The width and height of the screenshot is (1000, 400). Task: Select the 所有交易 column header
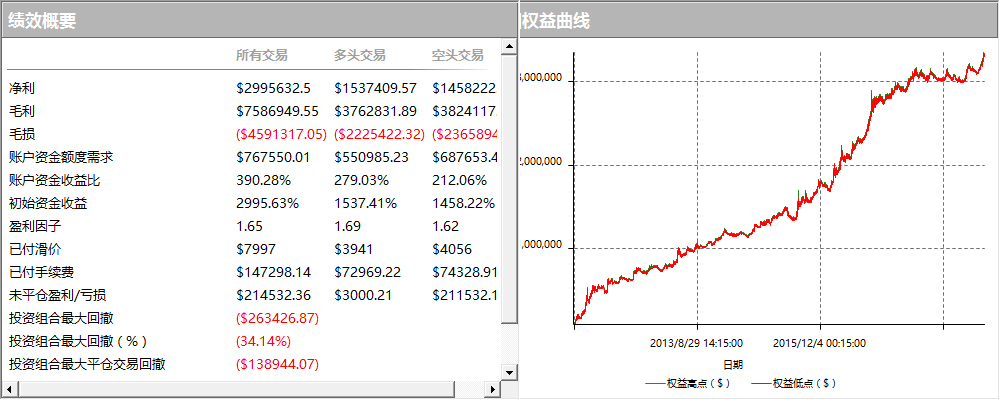[x=261, y=55]
